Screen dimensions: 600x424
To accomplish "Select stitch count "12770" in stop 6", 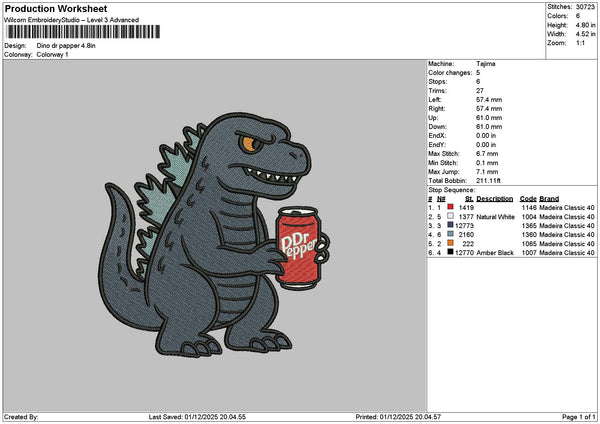I will pyautogui.click(x=465, y=253).
